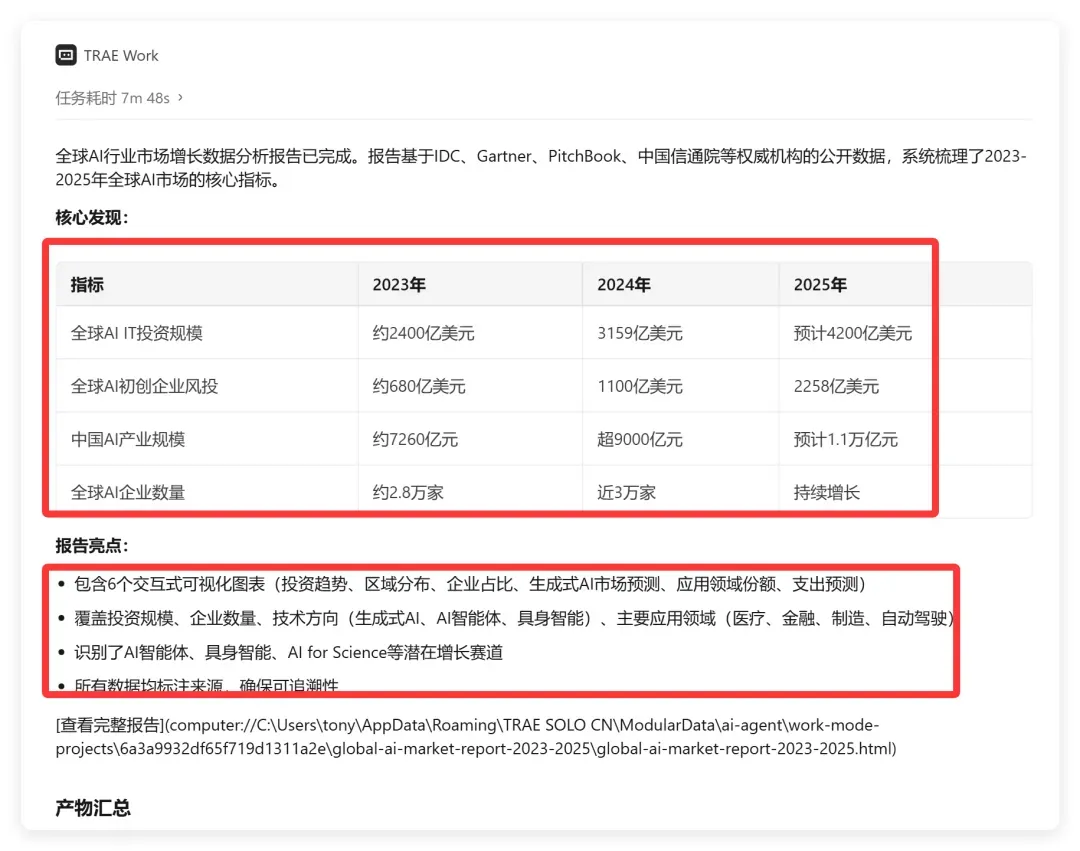Click the 报告亮点 heading

click(92, 545)
